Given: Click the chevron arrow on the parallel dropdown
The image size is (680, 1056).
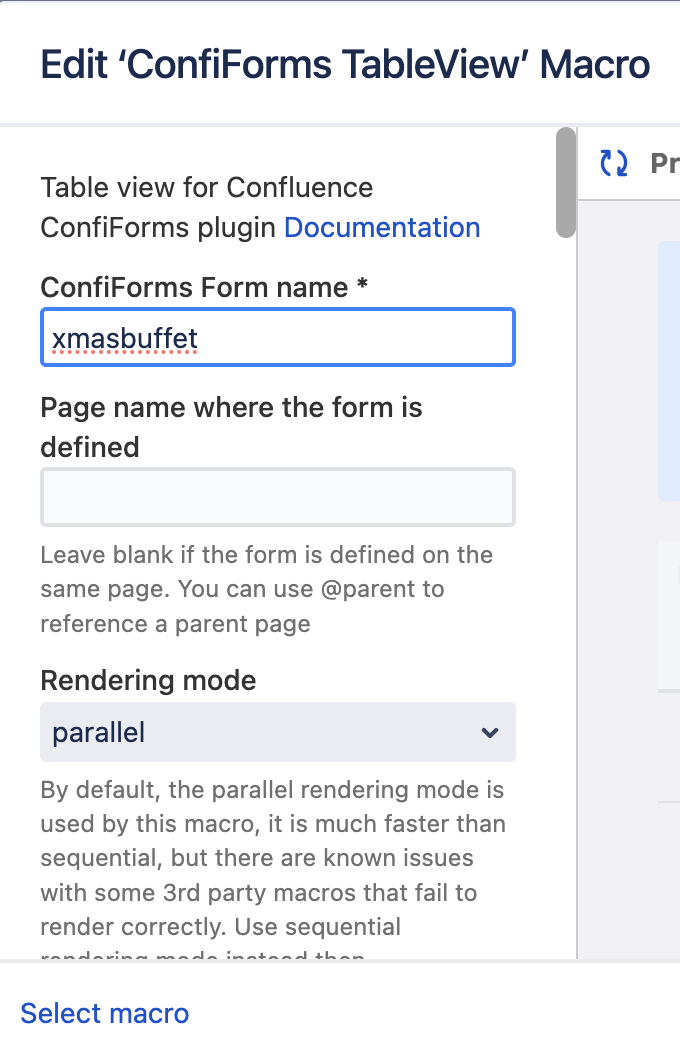Looking at the screenshot, I should (489, 733).
